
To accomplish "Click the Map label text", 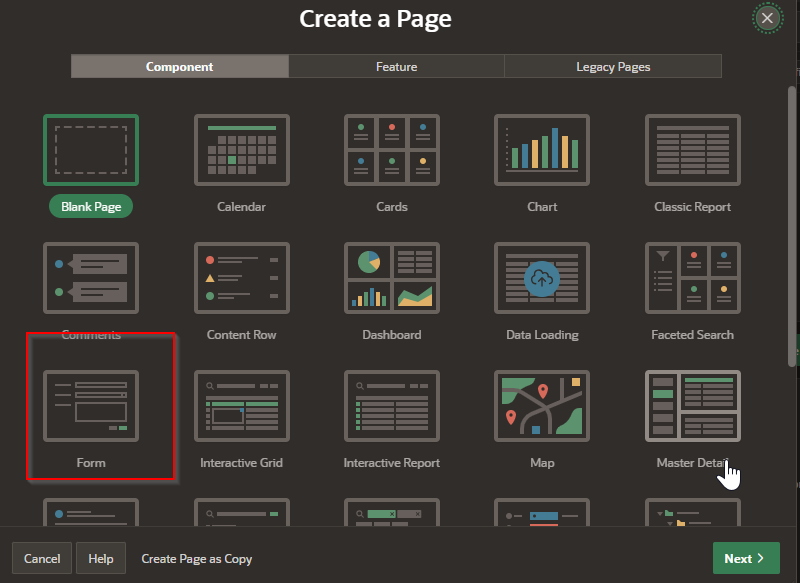I will click(x=542, y=463).
